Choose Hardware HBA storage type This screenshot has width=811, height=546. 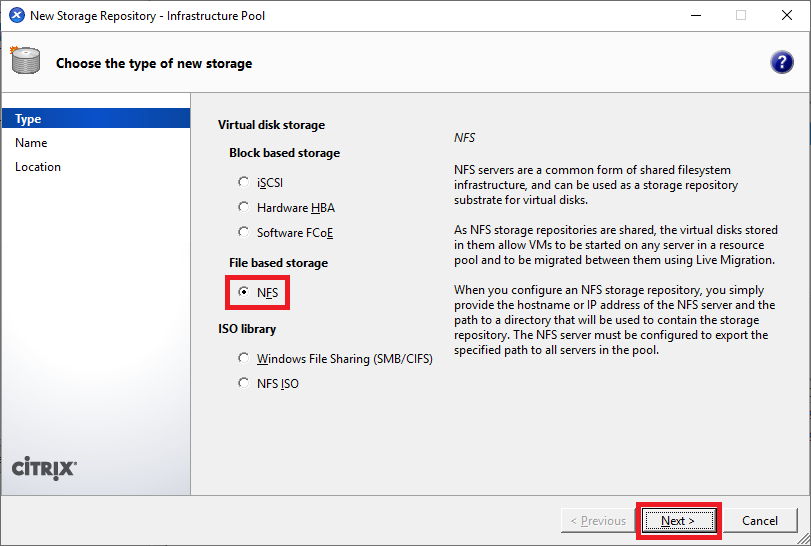[x=244, y=207]
